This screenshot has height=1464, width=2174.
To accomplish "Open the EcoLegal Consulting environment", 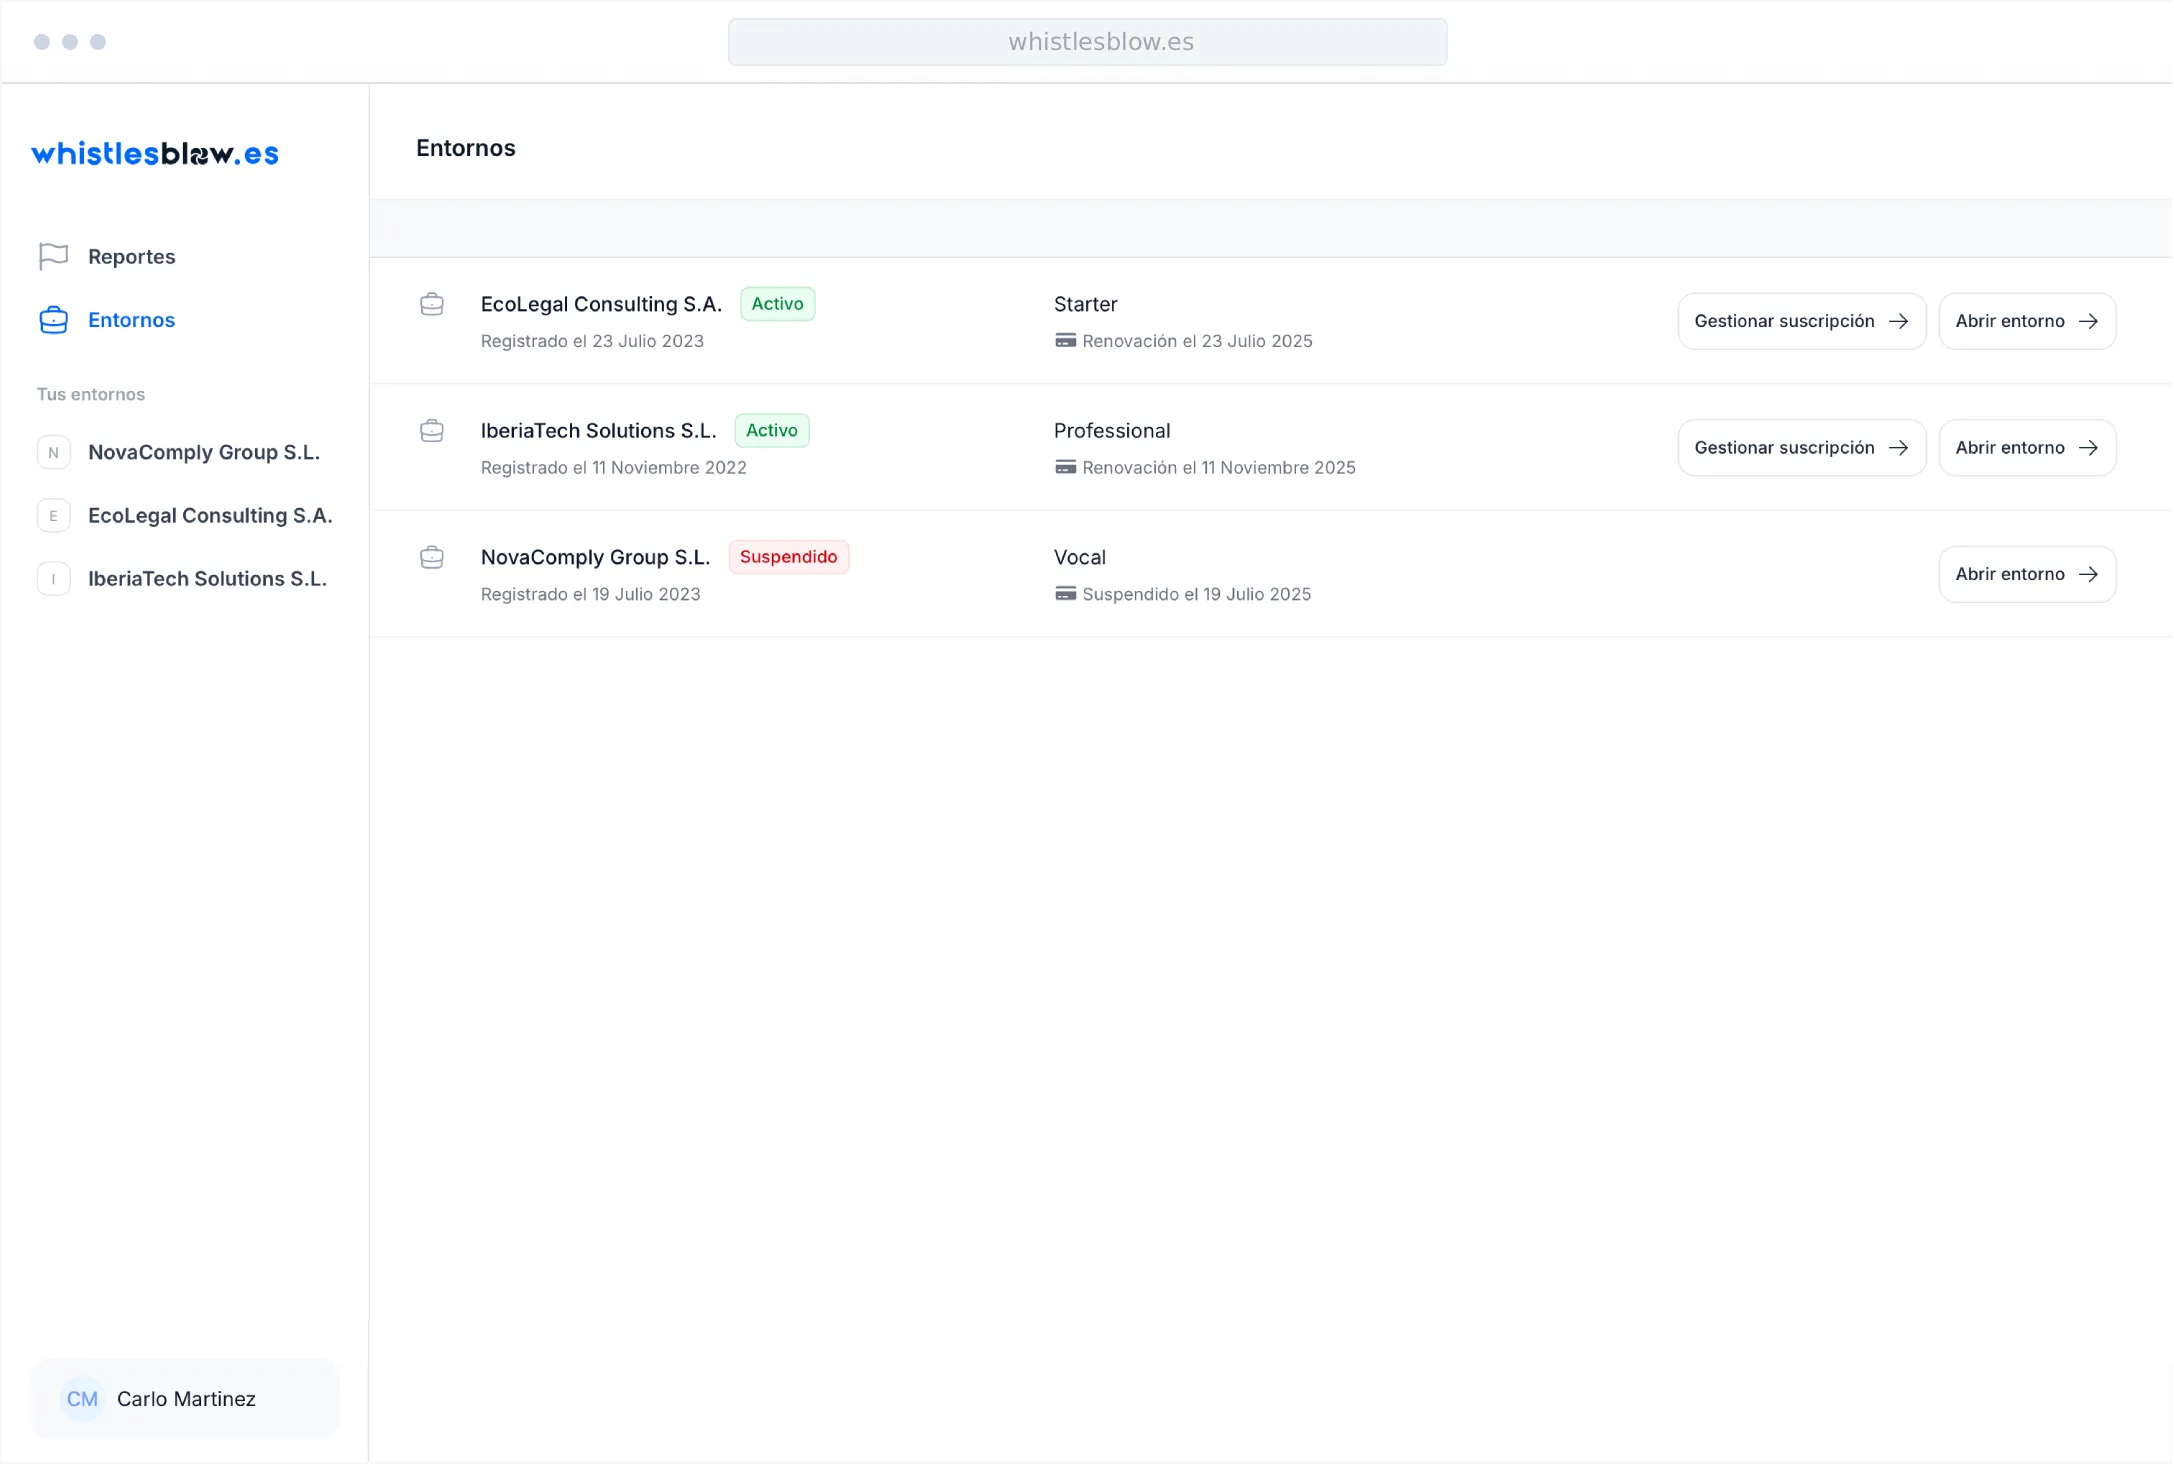I will [x=2026, y=321].
